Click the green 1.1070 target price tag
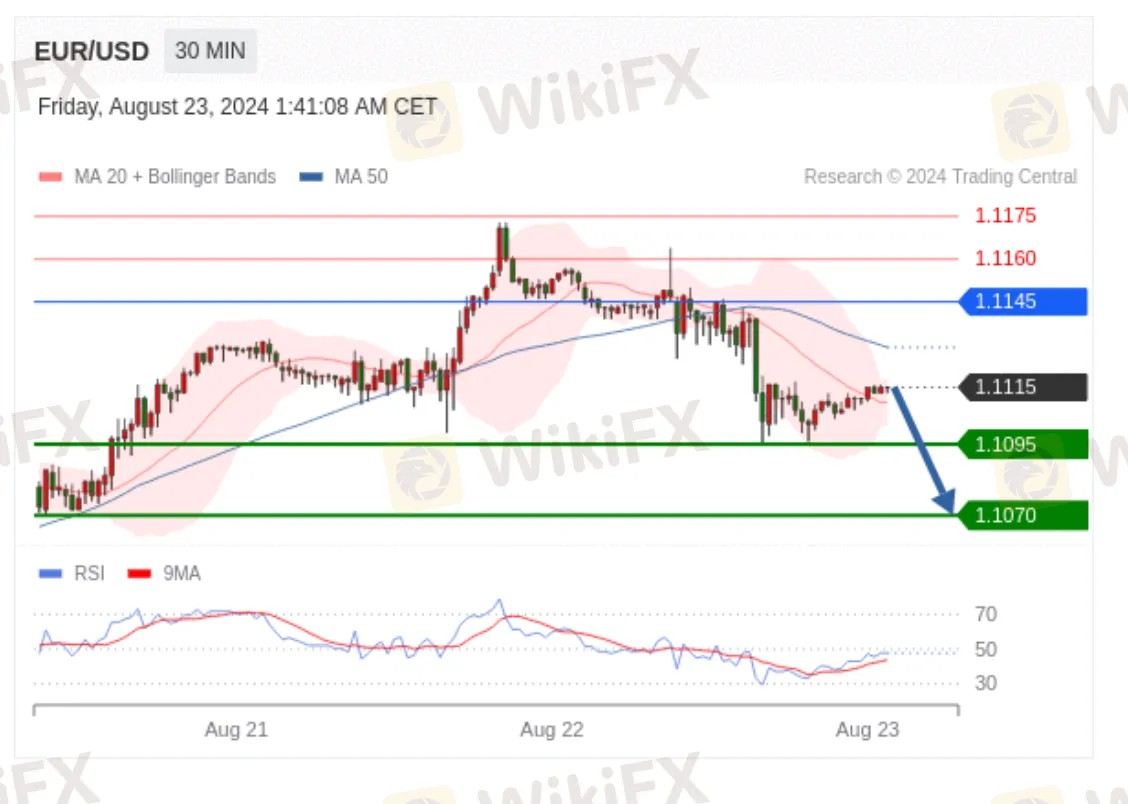This screenshot has width=1128, height=804. tap(1024, 516)
